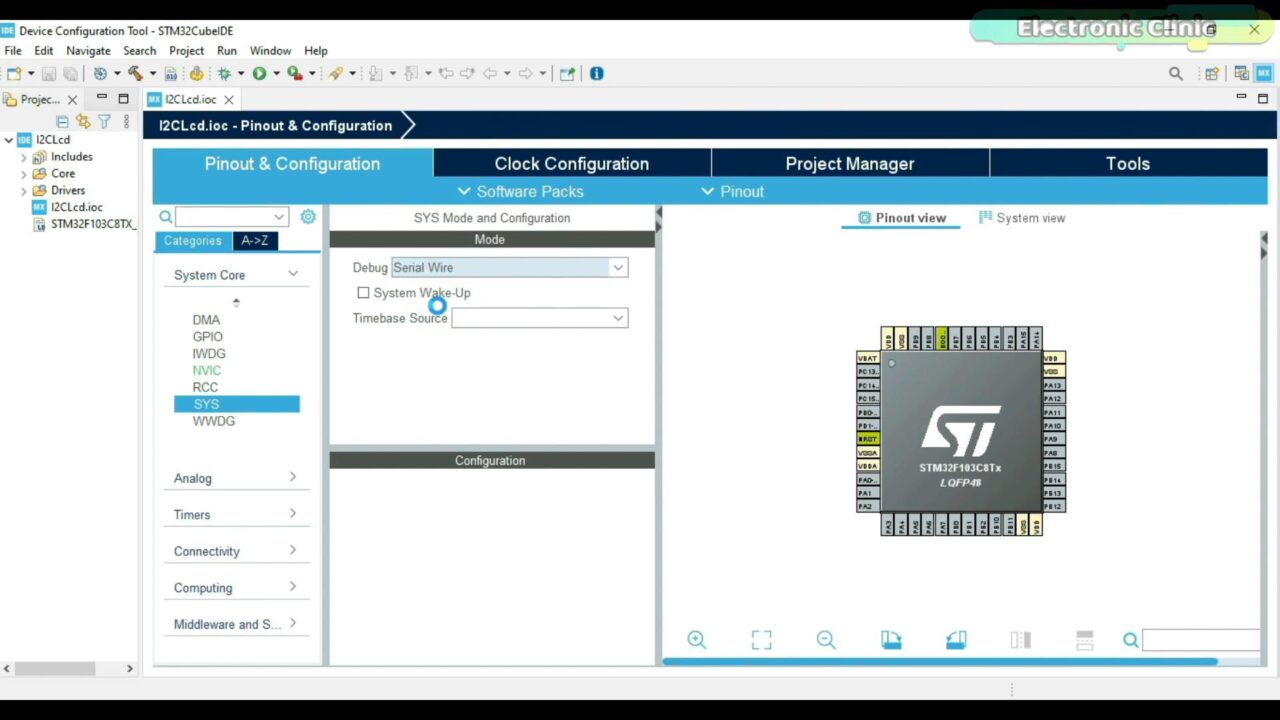Screen dimensions: 1280x720
Task: Select WWDG in System Core list
Action: point(214,421)
